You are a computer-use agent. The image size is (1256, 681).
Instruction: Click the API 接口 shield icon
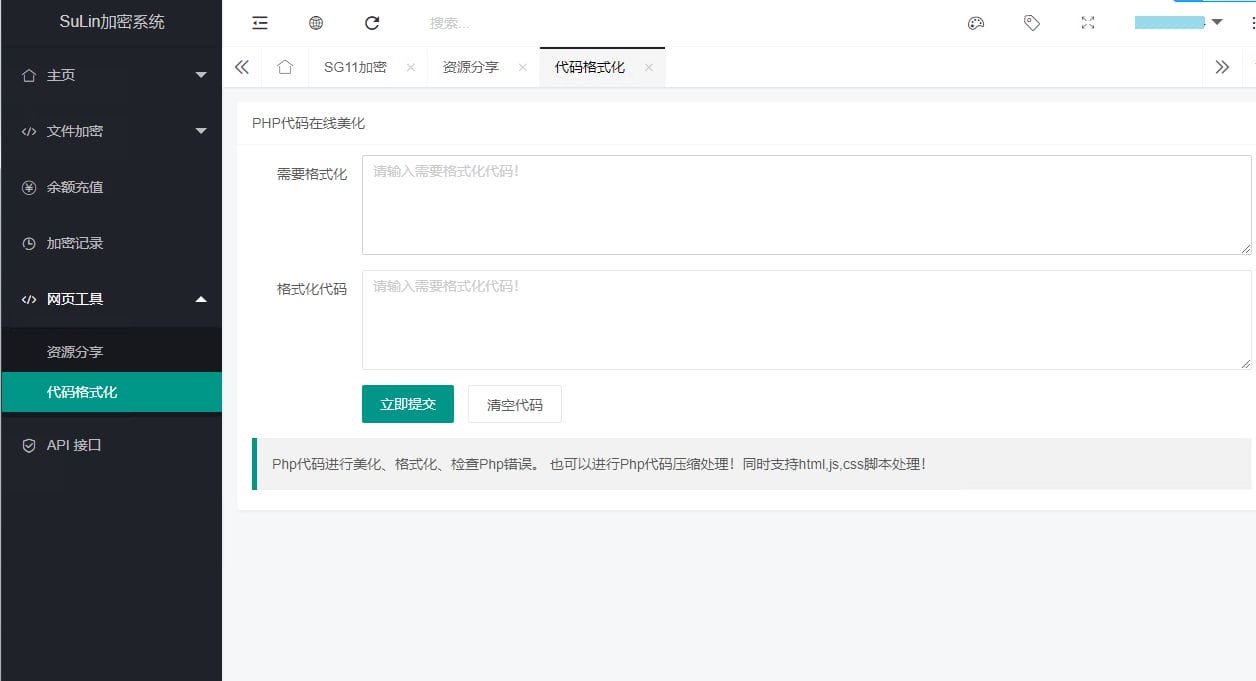pyautogui.click(x=29, y=445)
